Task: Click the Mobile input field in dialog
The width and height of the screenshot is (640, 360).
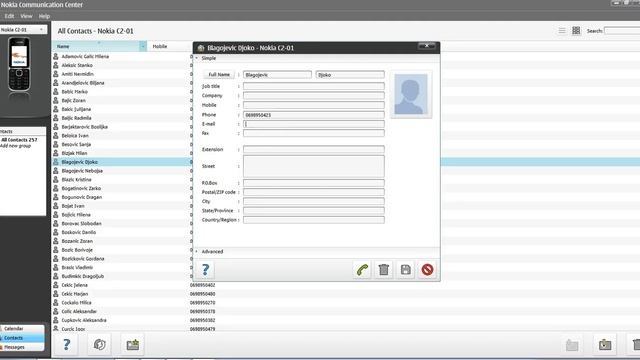Action: [x=313, y=105]
